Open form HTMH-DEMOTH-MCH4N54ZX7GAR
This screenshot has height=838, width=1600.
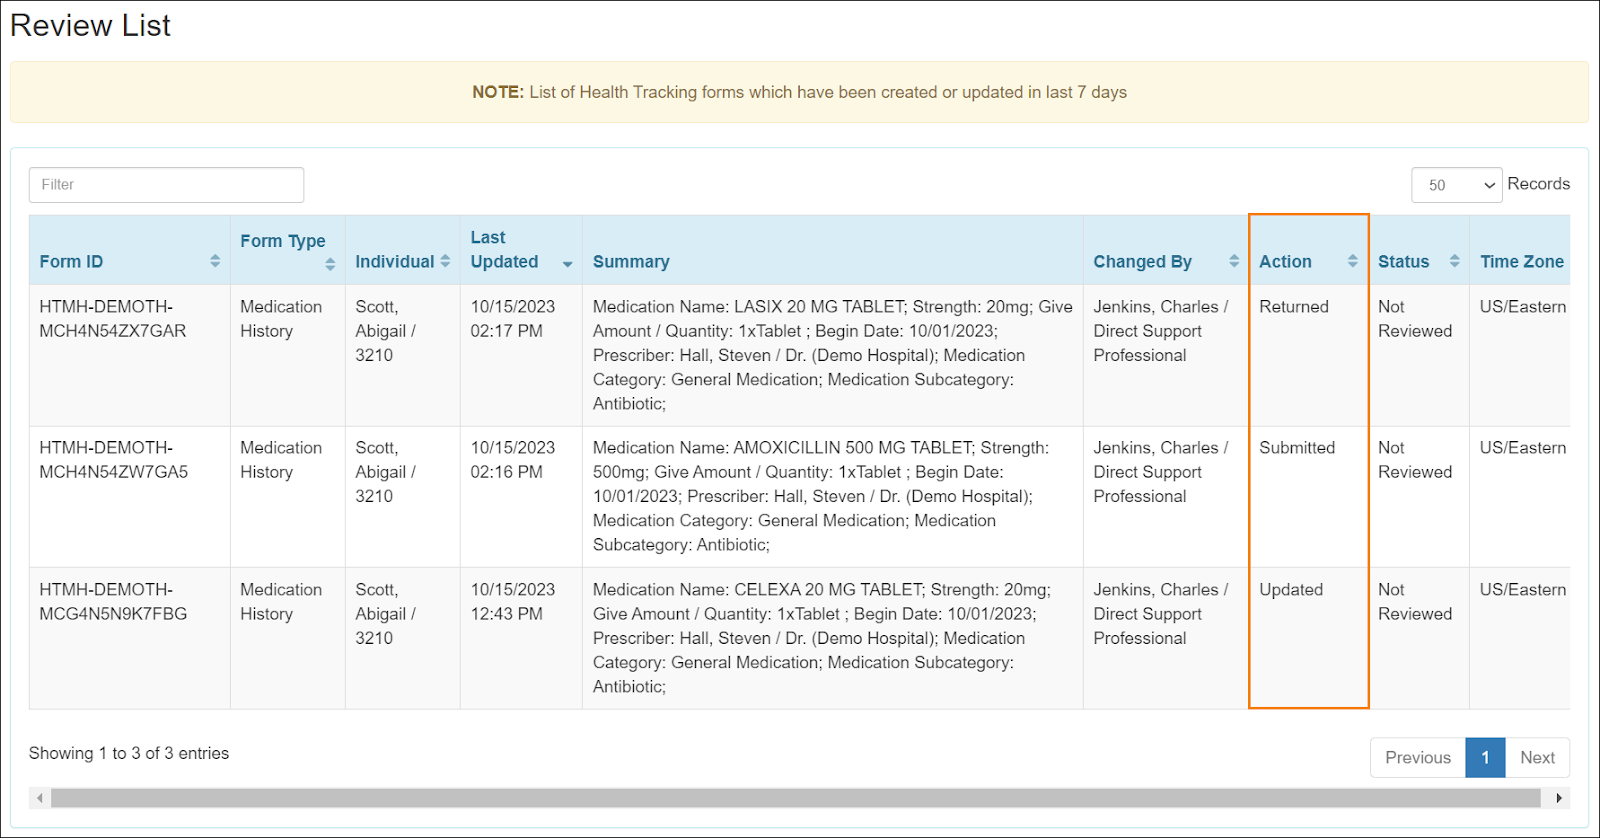coord(113,319)
